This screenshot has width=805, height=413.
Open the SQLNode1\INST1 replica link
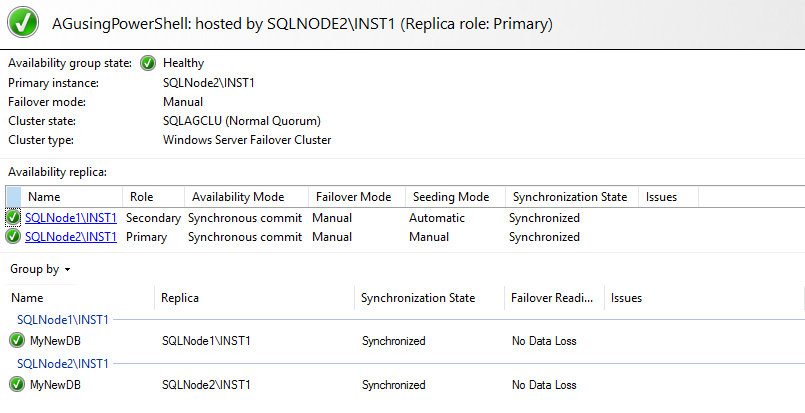point(71,217)
